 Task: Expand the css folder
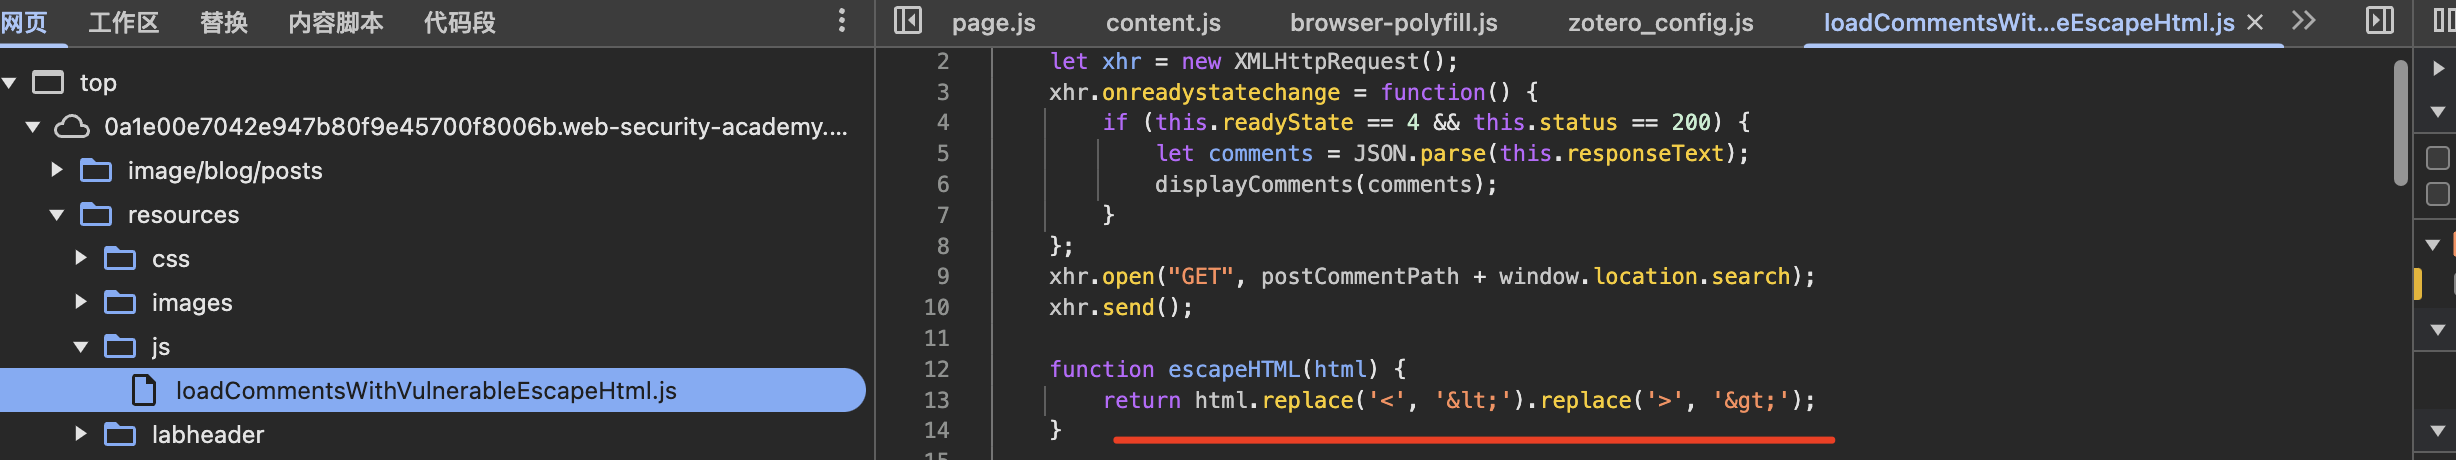click(81, 258)
